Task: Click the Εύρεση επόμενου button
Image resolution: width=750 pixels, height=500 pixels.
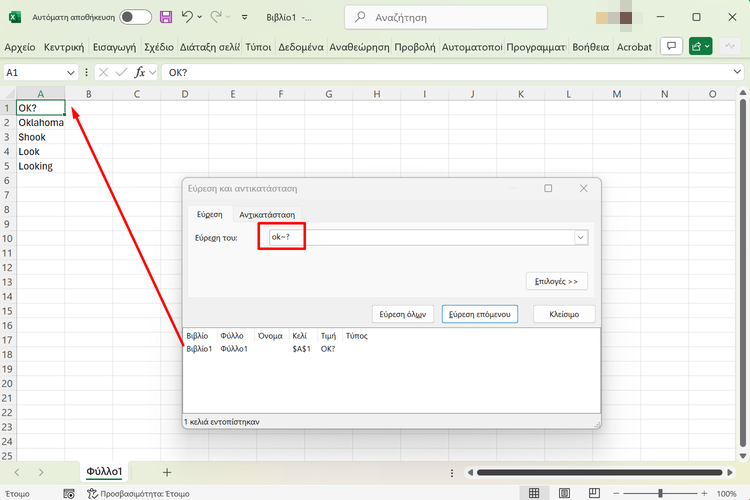Action: tap(480, 314)
